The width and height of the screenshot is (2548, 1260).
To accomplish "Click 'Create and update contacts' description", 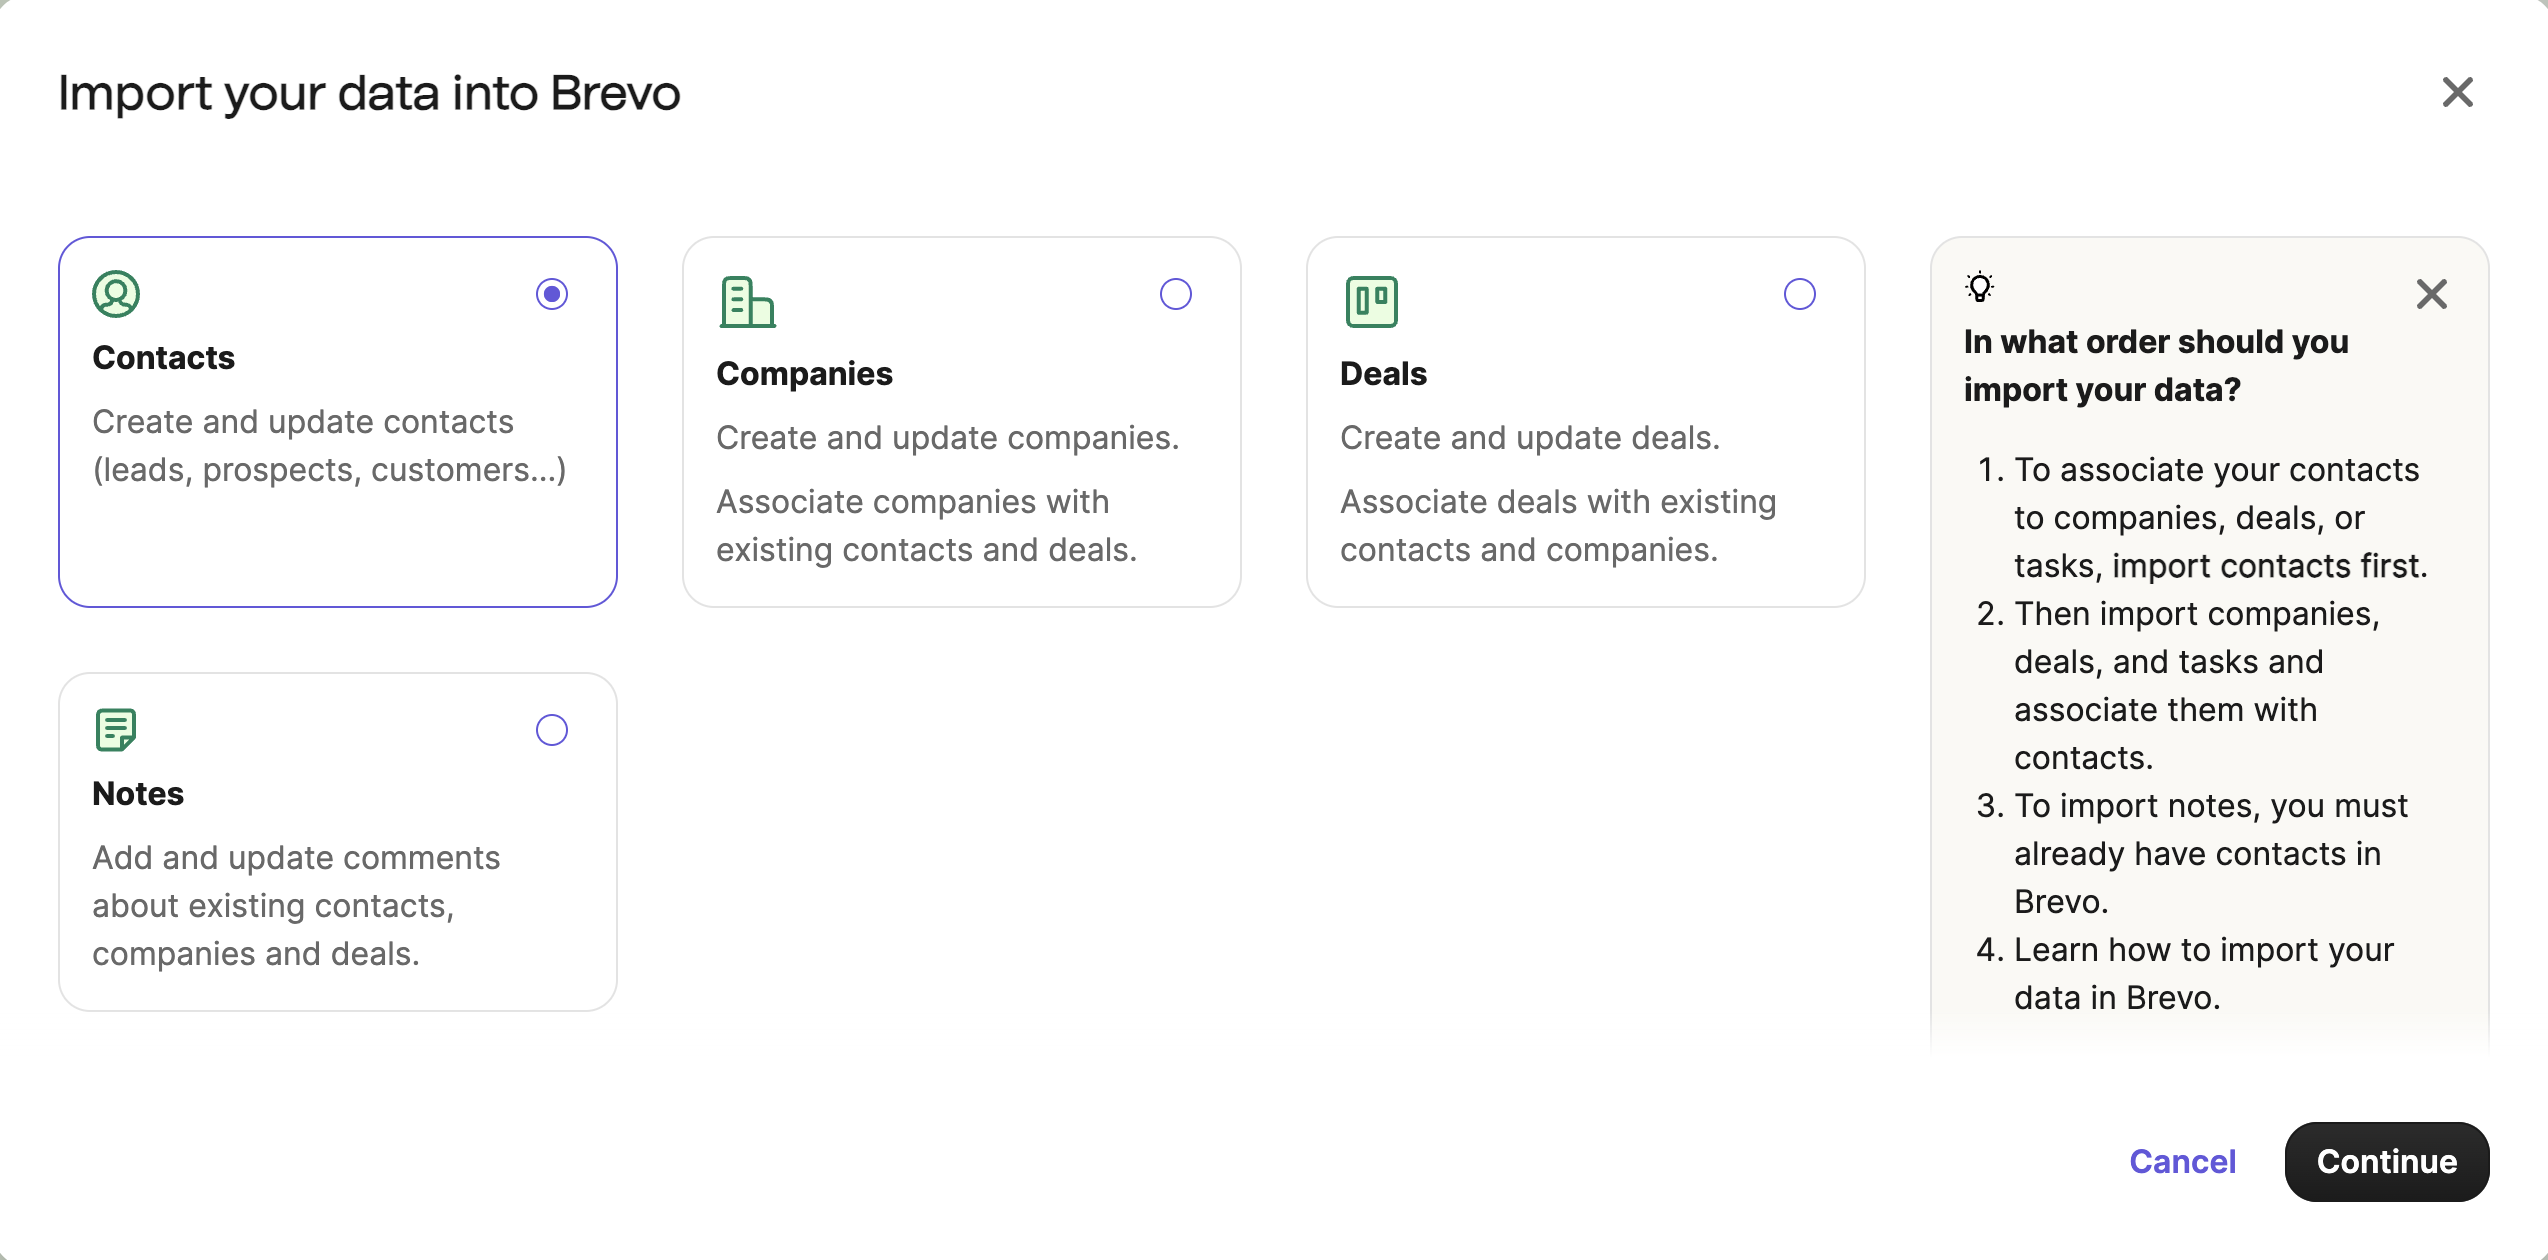I will (x=329, y=446).
